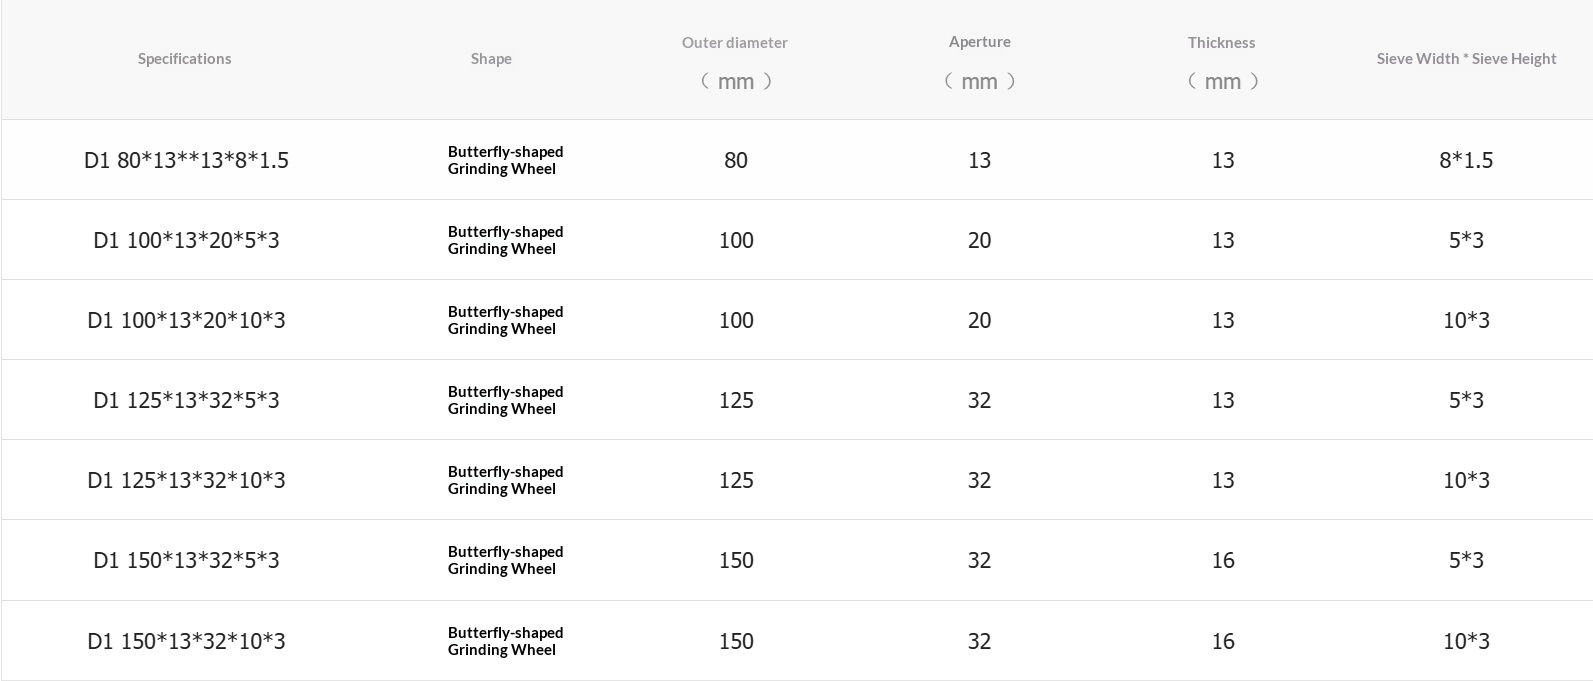Click the Aperture column header
Viewport: 1593px width, 681px height.
[x=979, y=42]
